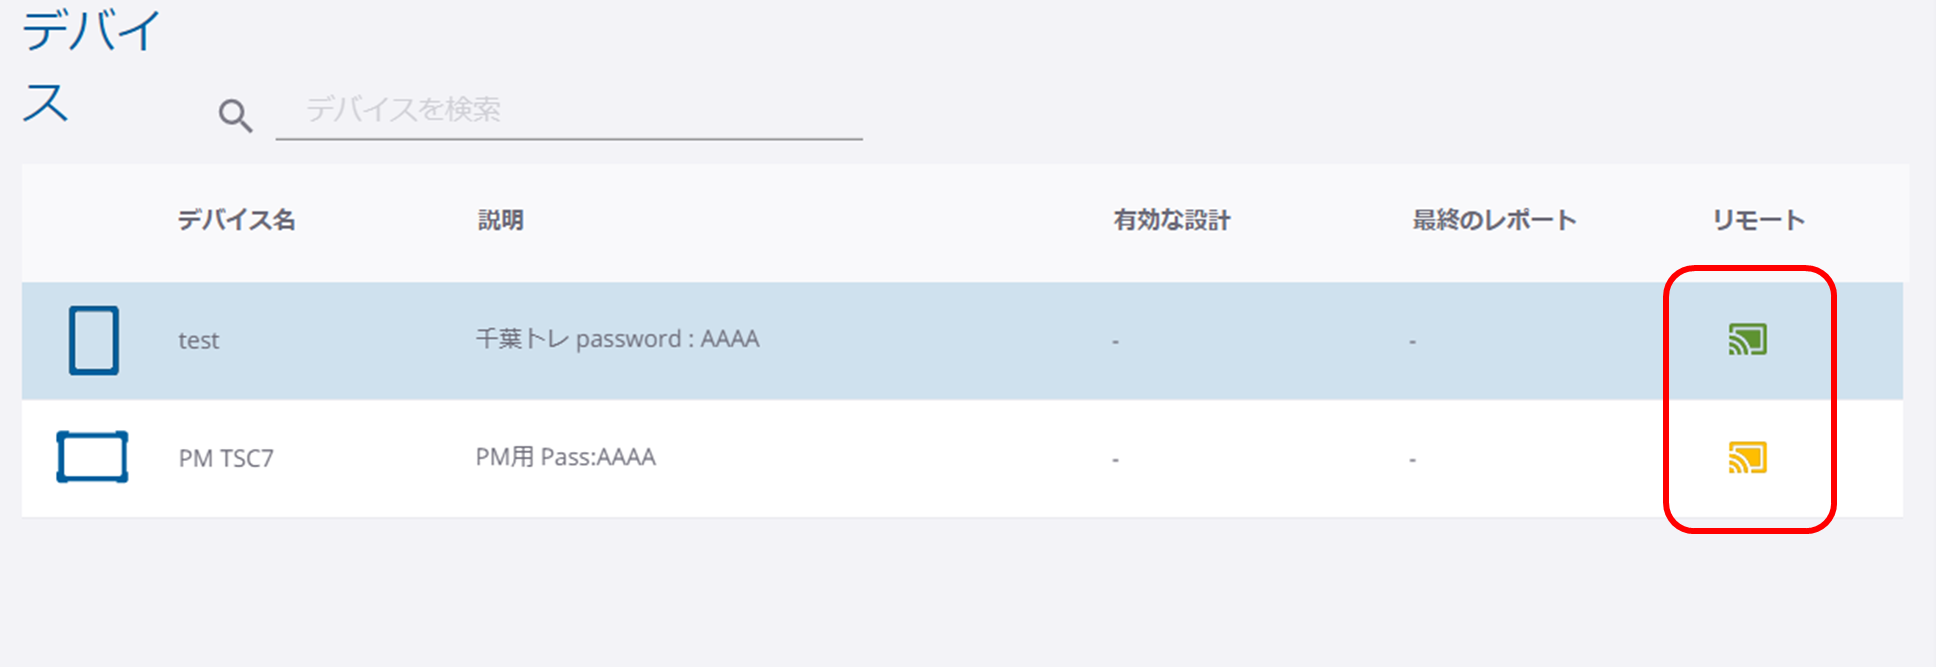Click the landscape device icon for PM TSC7
This screenshot has width=1936, height=667.
coord(92,457)
